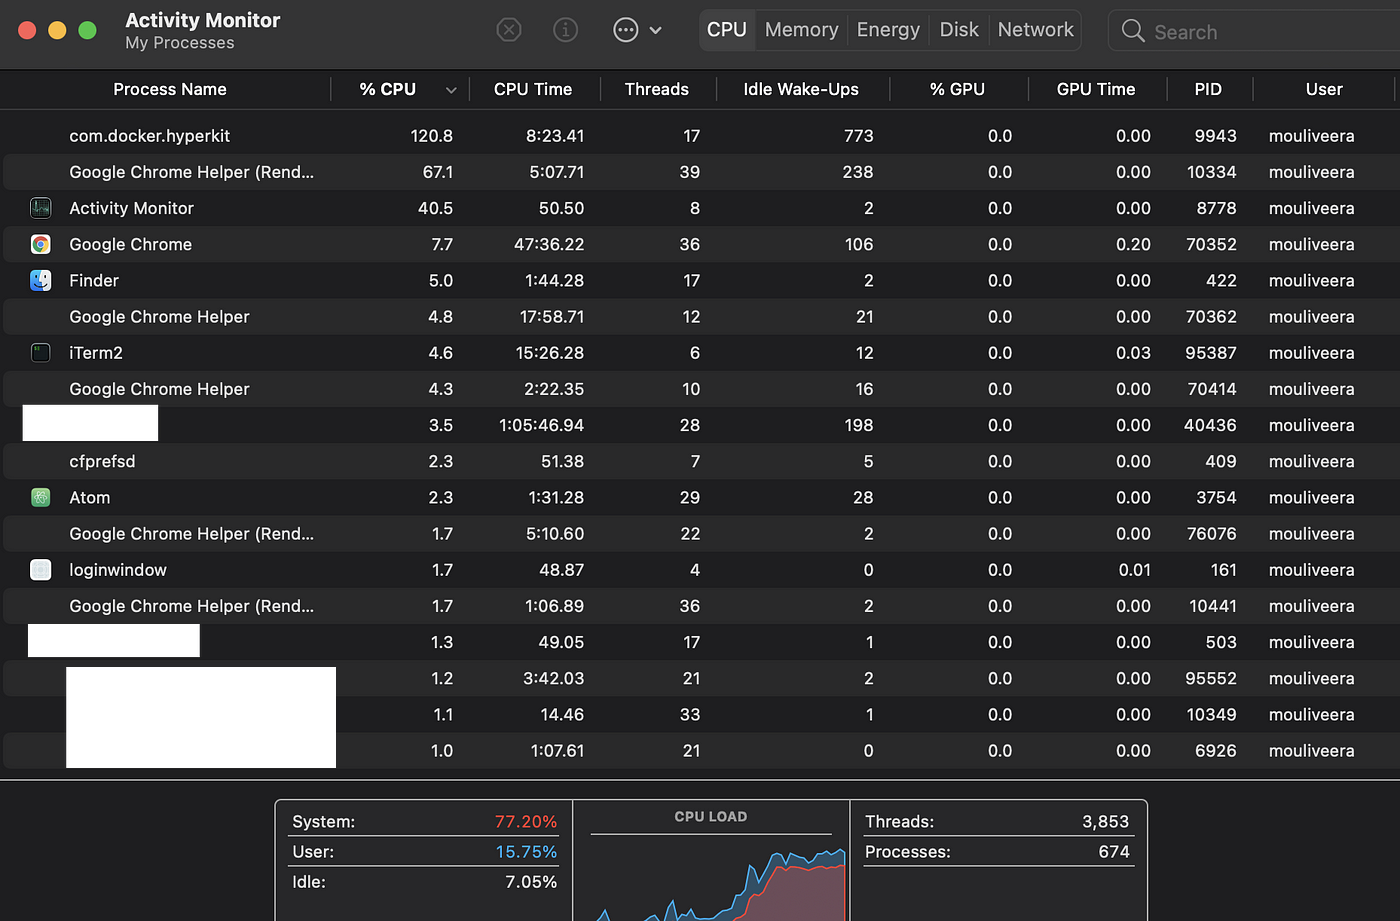Toggle sort direction arrow in % CPU header

pyautogui.click(x=451, y=90)
